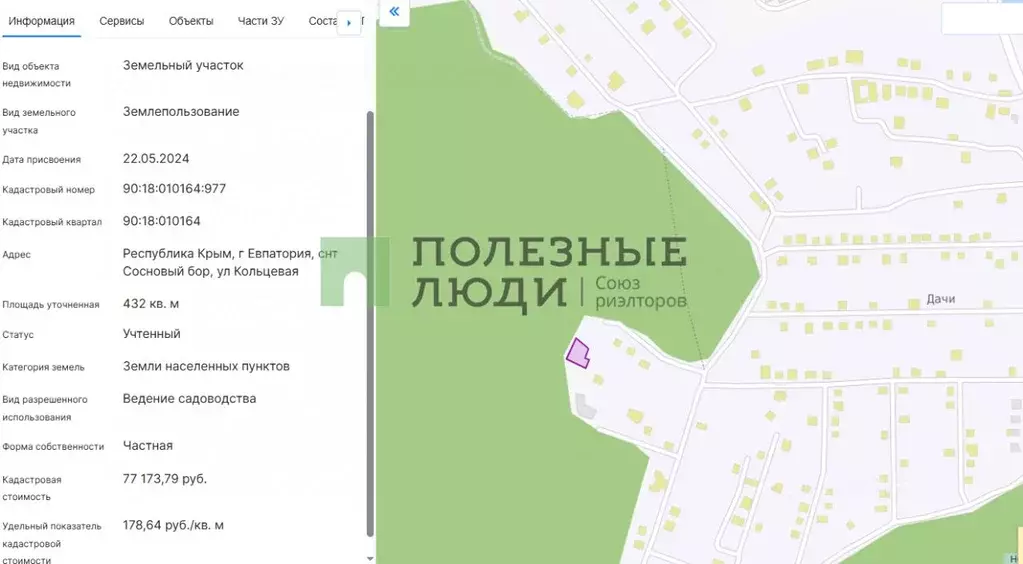This screenshot has height=564, width=1023.
Task: Click the 178,64 руб./кв. м value
Action: click(x=173, y=525)
